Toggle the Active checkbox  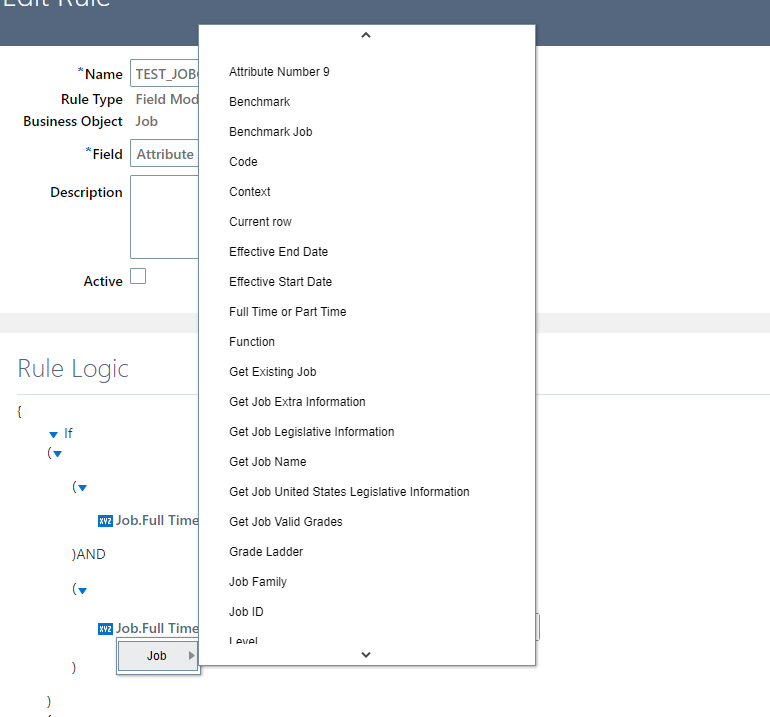[x=138, y=276]
